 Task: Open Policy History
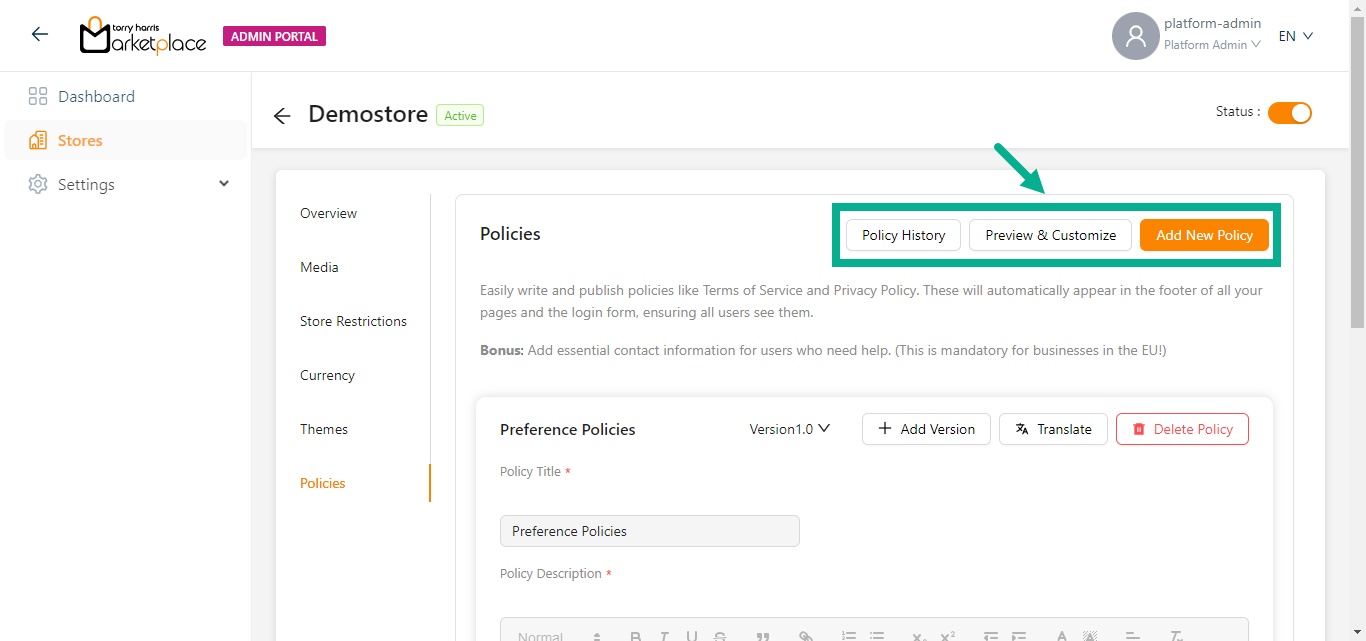[903, 235]
